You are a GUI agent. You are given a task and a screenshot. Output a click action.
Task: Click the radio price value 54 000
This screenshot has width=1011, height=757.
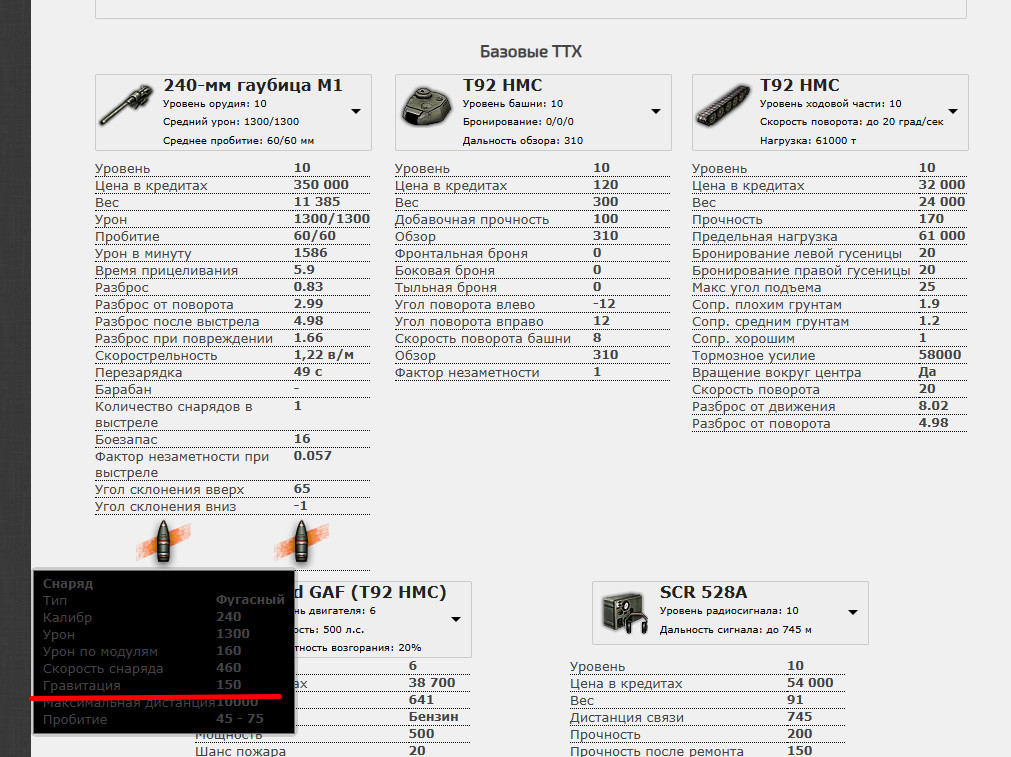810,682
